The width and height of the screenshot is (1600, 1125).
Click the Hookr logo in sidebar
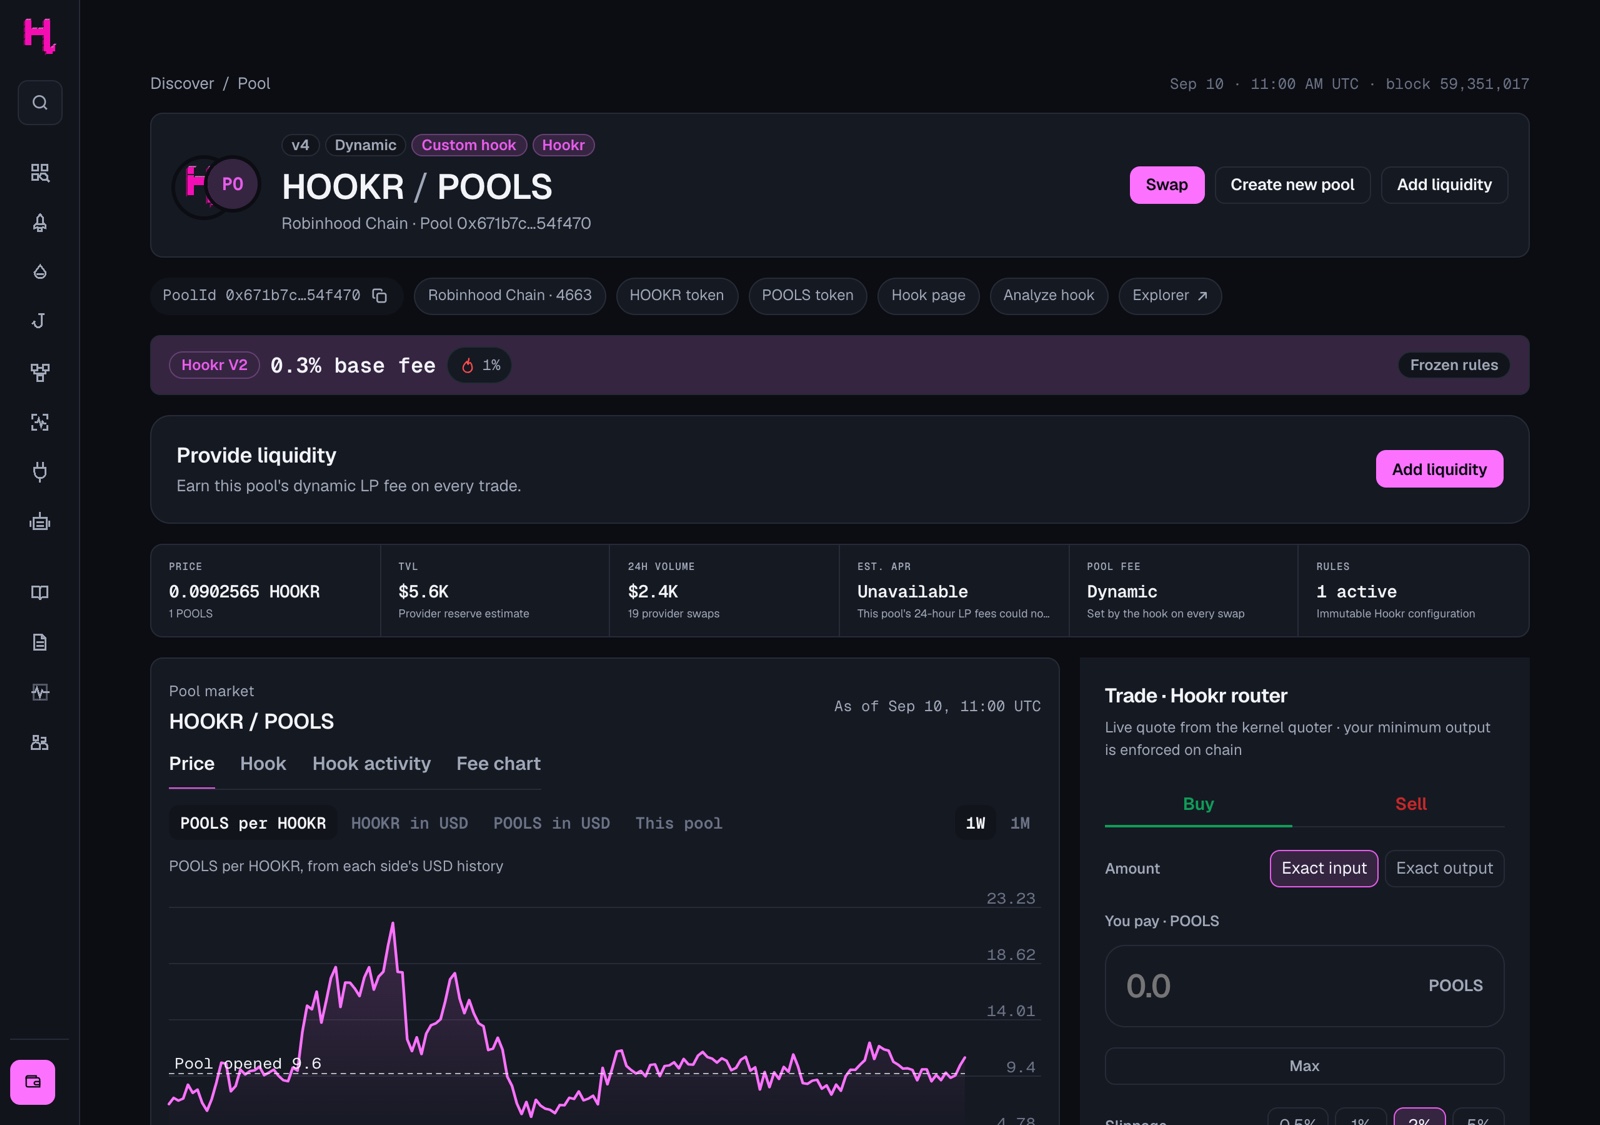[x=39, y=35]
